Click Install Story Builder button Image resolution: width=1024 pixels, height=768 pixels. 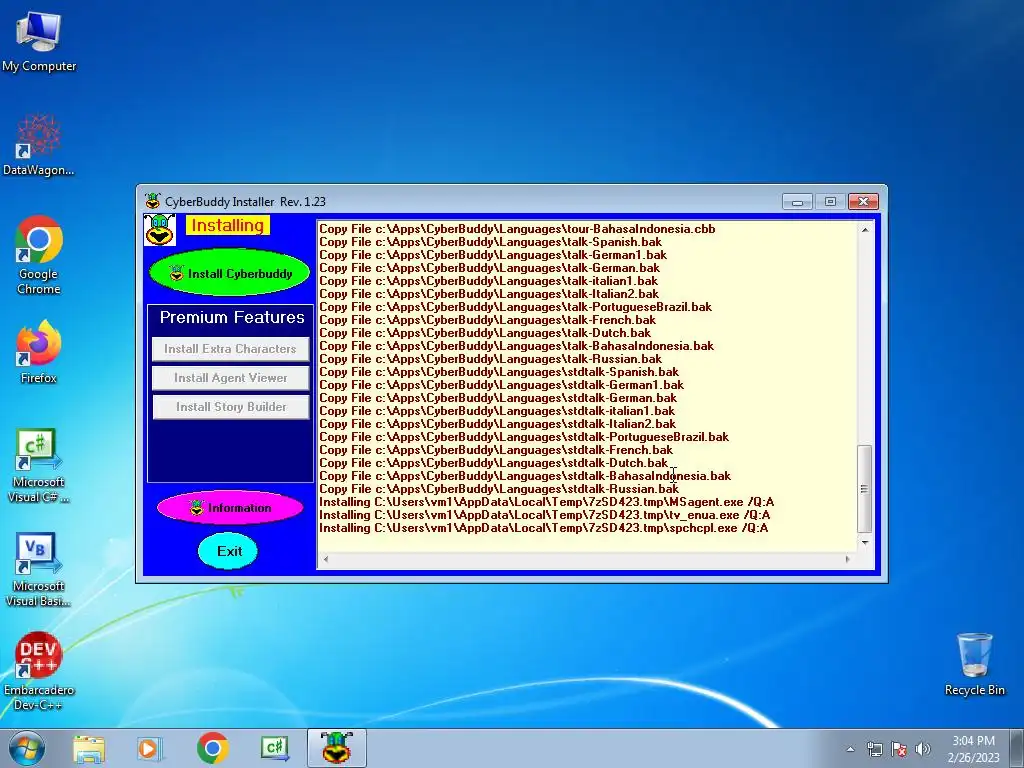(x=231, y=406)
